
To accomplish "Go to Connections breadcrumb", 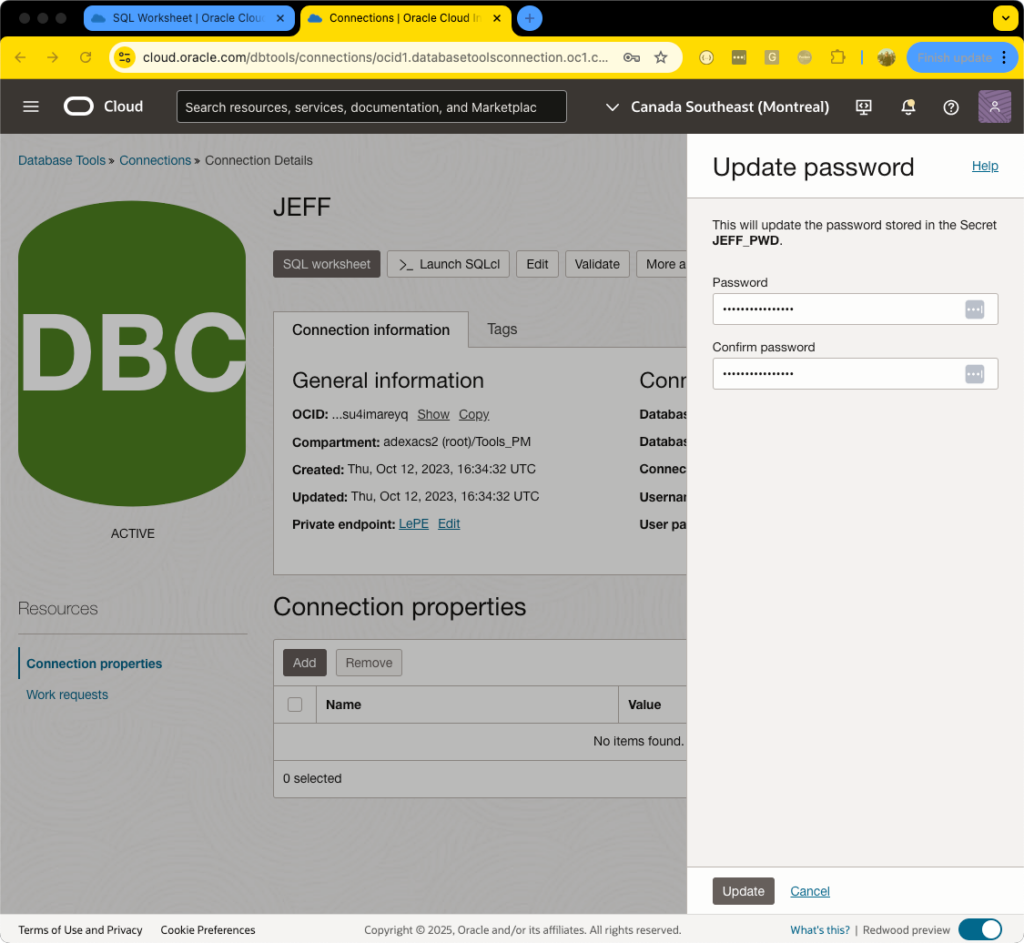I will (155, 160).
